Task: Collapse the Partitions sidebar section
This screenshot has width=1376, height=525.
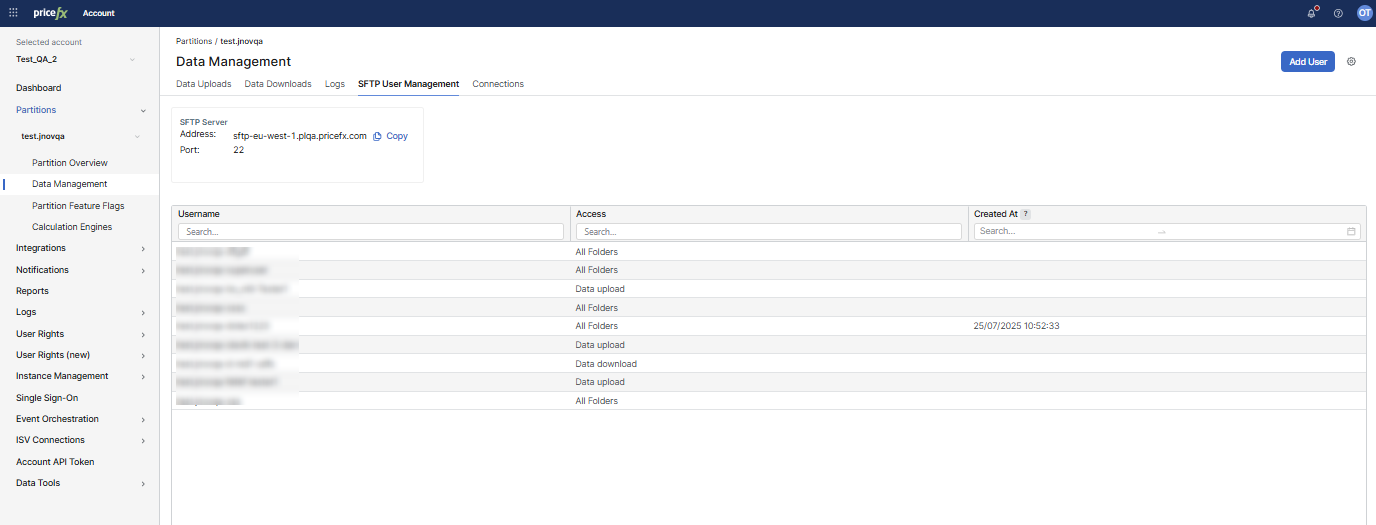Action: 143,110
